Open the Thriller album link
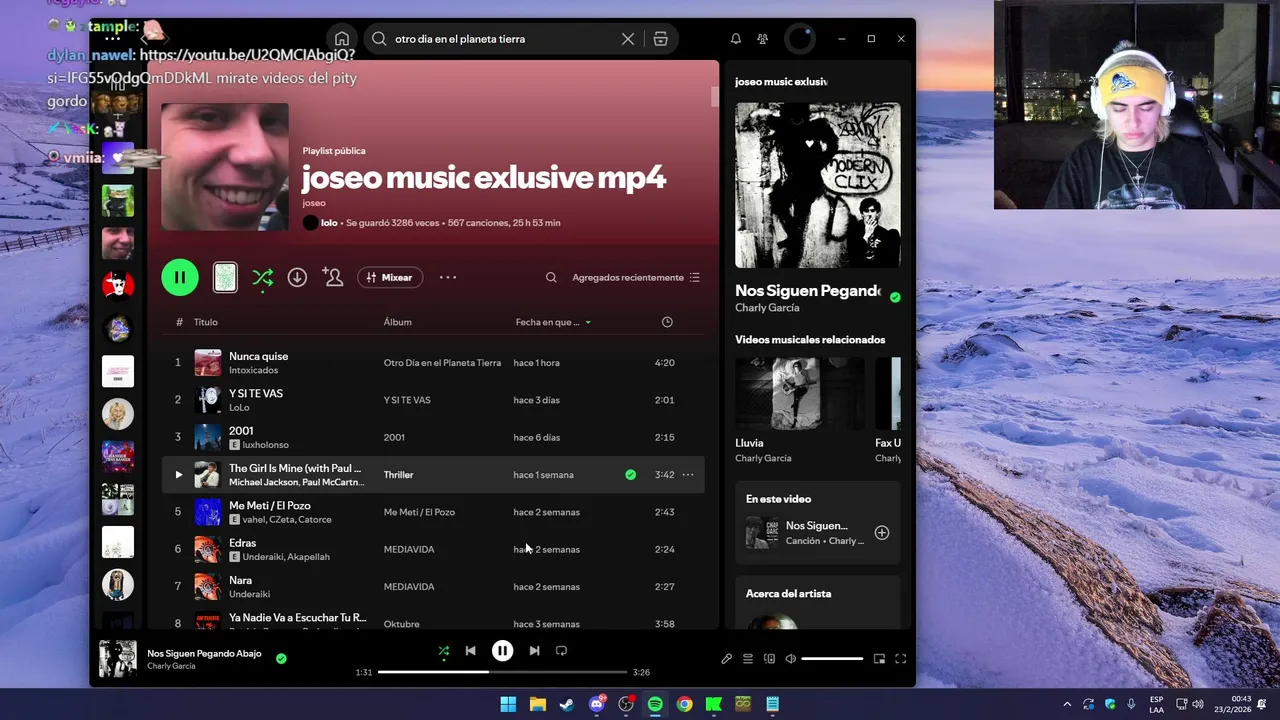This screenshot has height=720, width=1280. point(398,475)
